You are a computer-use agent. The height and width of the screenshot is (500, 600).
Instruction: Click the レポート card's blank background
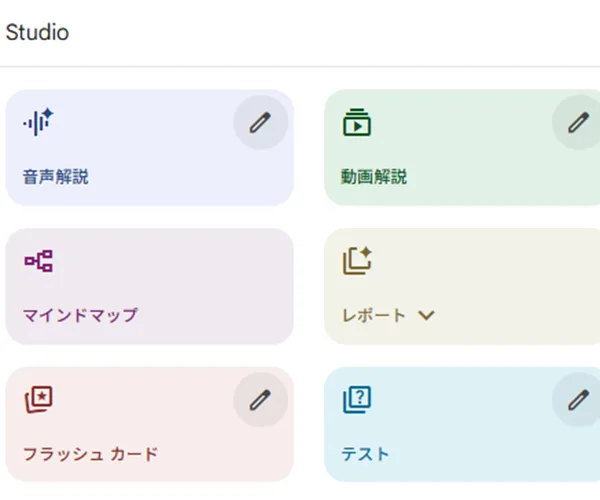pyautogui.click(x=500, y=270)
